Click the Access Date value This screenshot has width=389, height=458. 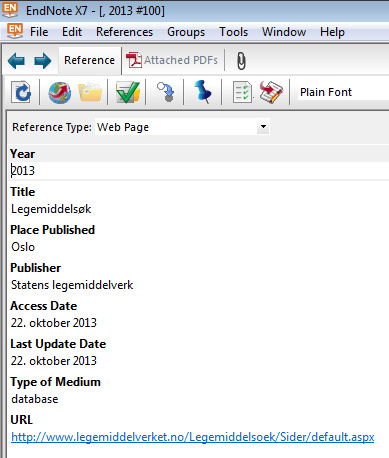(x=54, y=323)
